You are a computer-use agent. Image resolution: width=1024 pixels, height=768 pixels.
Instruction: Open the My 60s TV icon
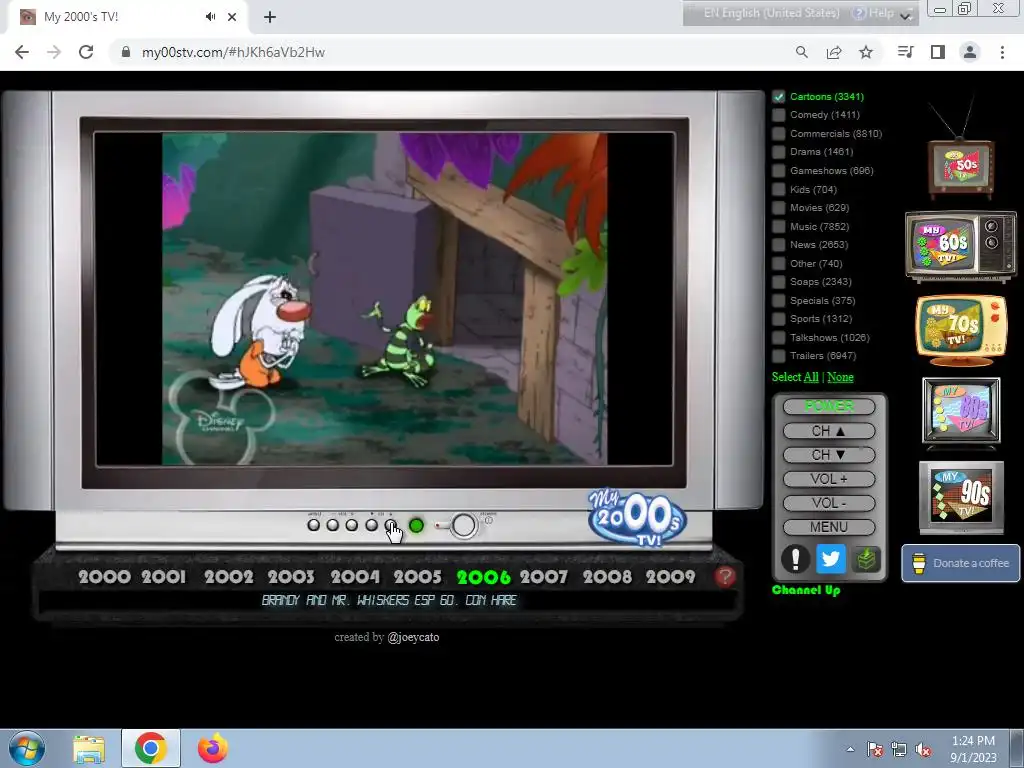(961, 246)
